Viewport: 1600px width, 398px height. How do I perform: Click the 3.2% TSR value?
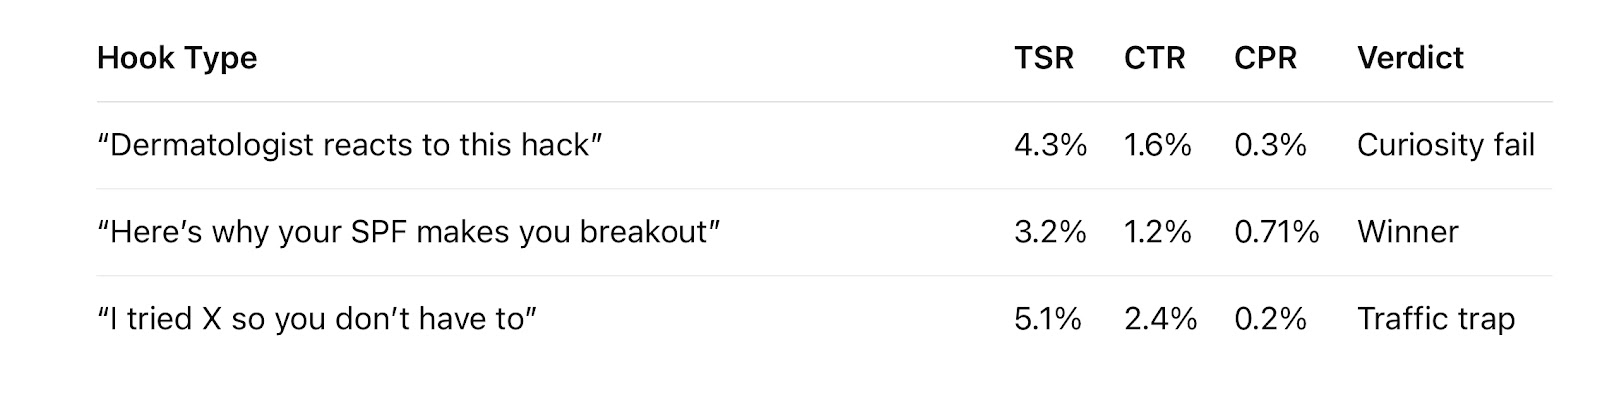[x=1050, y=232]
